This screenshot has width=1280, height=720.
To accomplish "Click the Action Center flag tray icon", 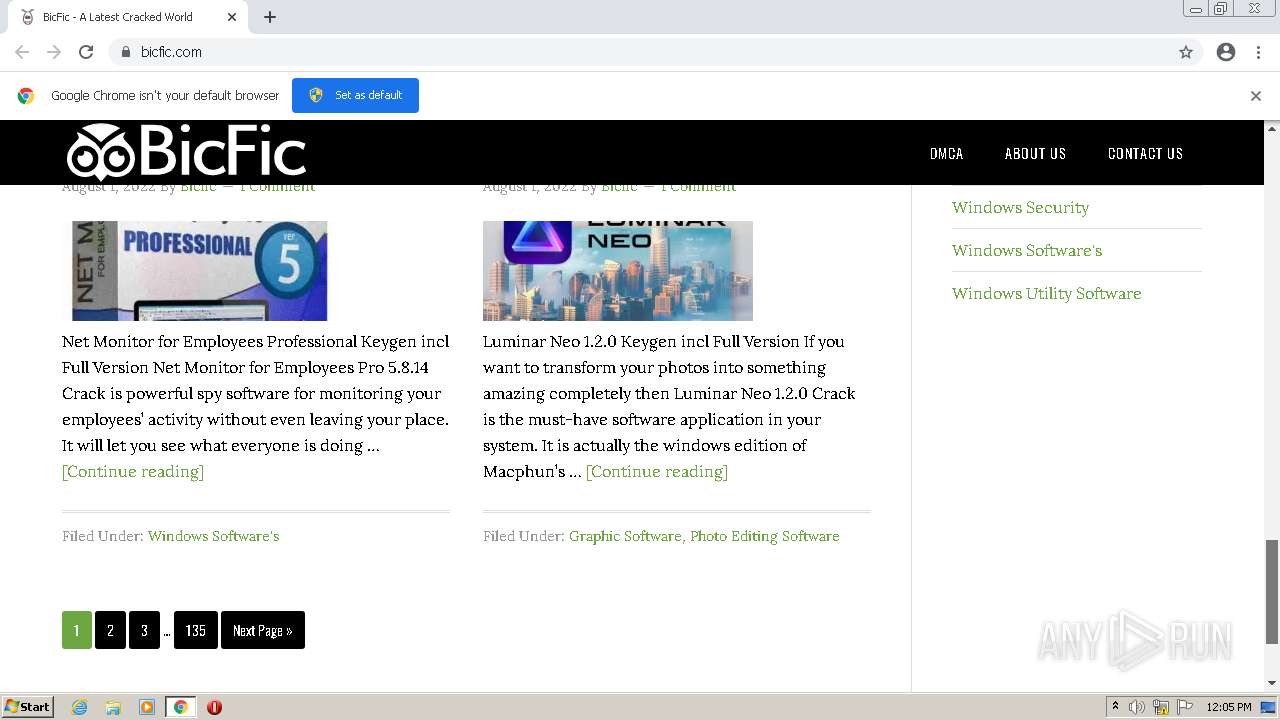I will tap(1185, 707).
